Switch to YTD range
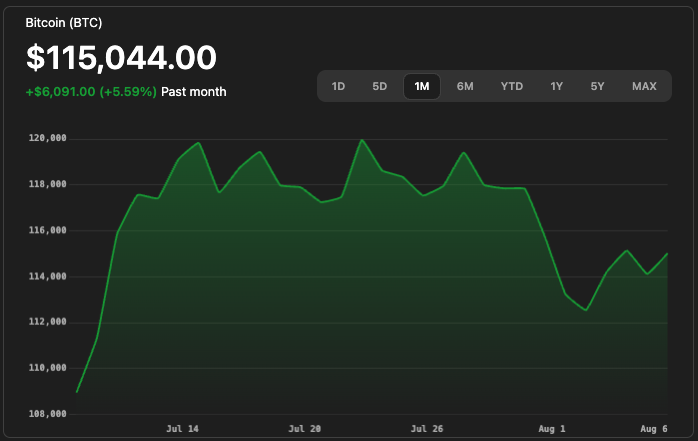698x441 pixels. [x=511, y=86]
